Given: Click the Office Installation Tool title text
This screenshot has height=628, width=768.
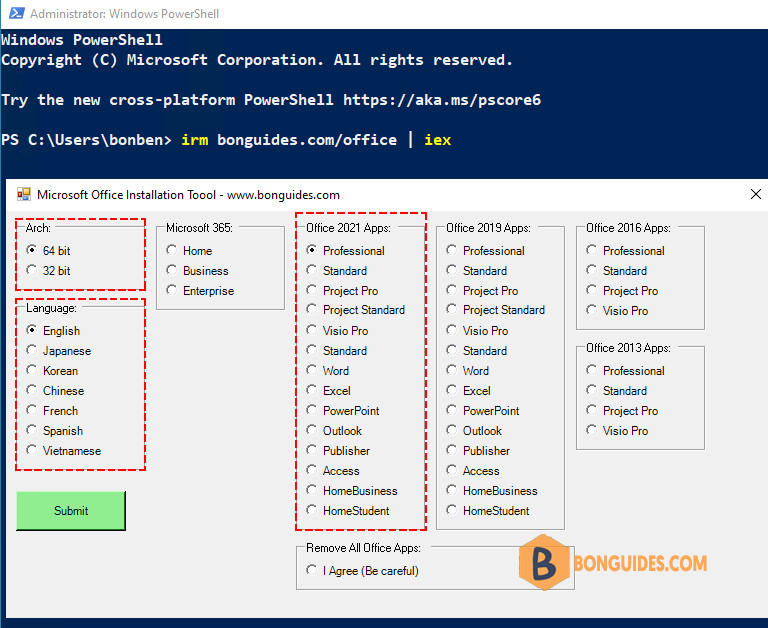Looking at the screenshot, I should [188, 195].
